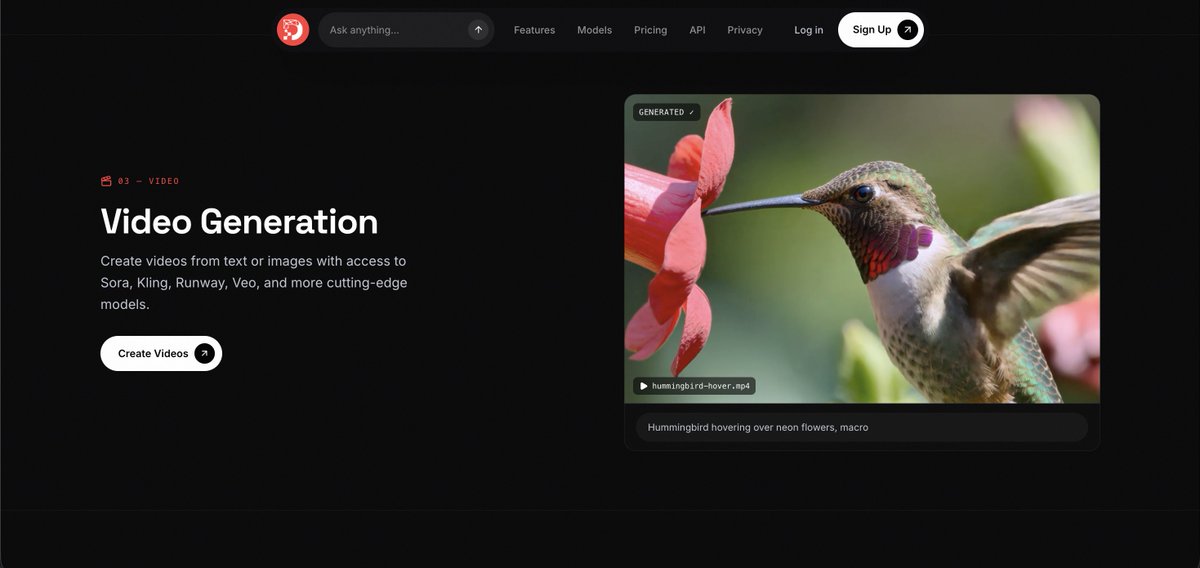Open the API nav item
This screenshot has height=568, width=1200.
[697, 30]
